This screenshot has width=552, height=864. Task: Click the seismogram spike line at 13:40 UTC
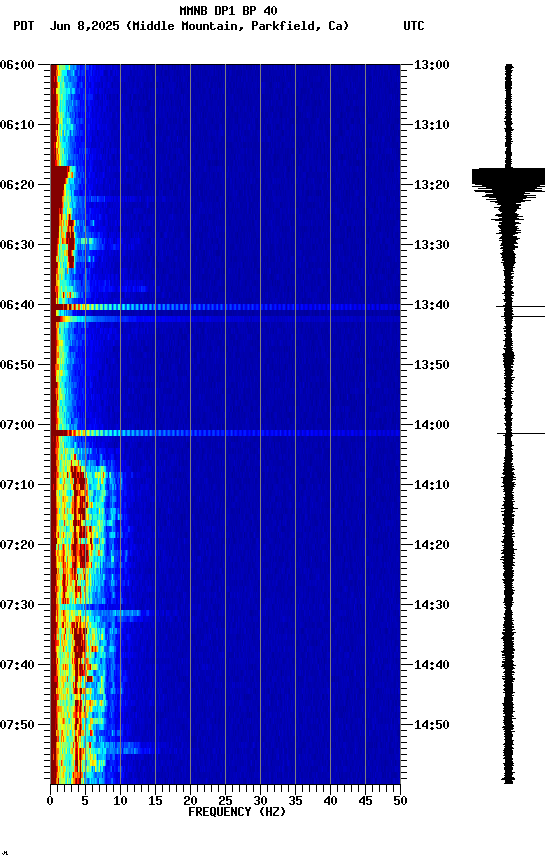pos(521,306)
